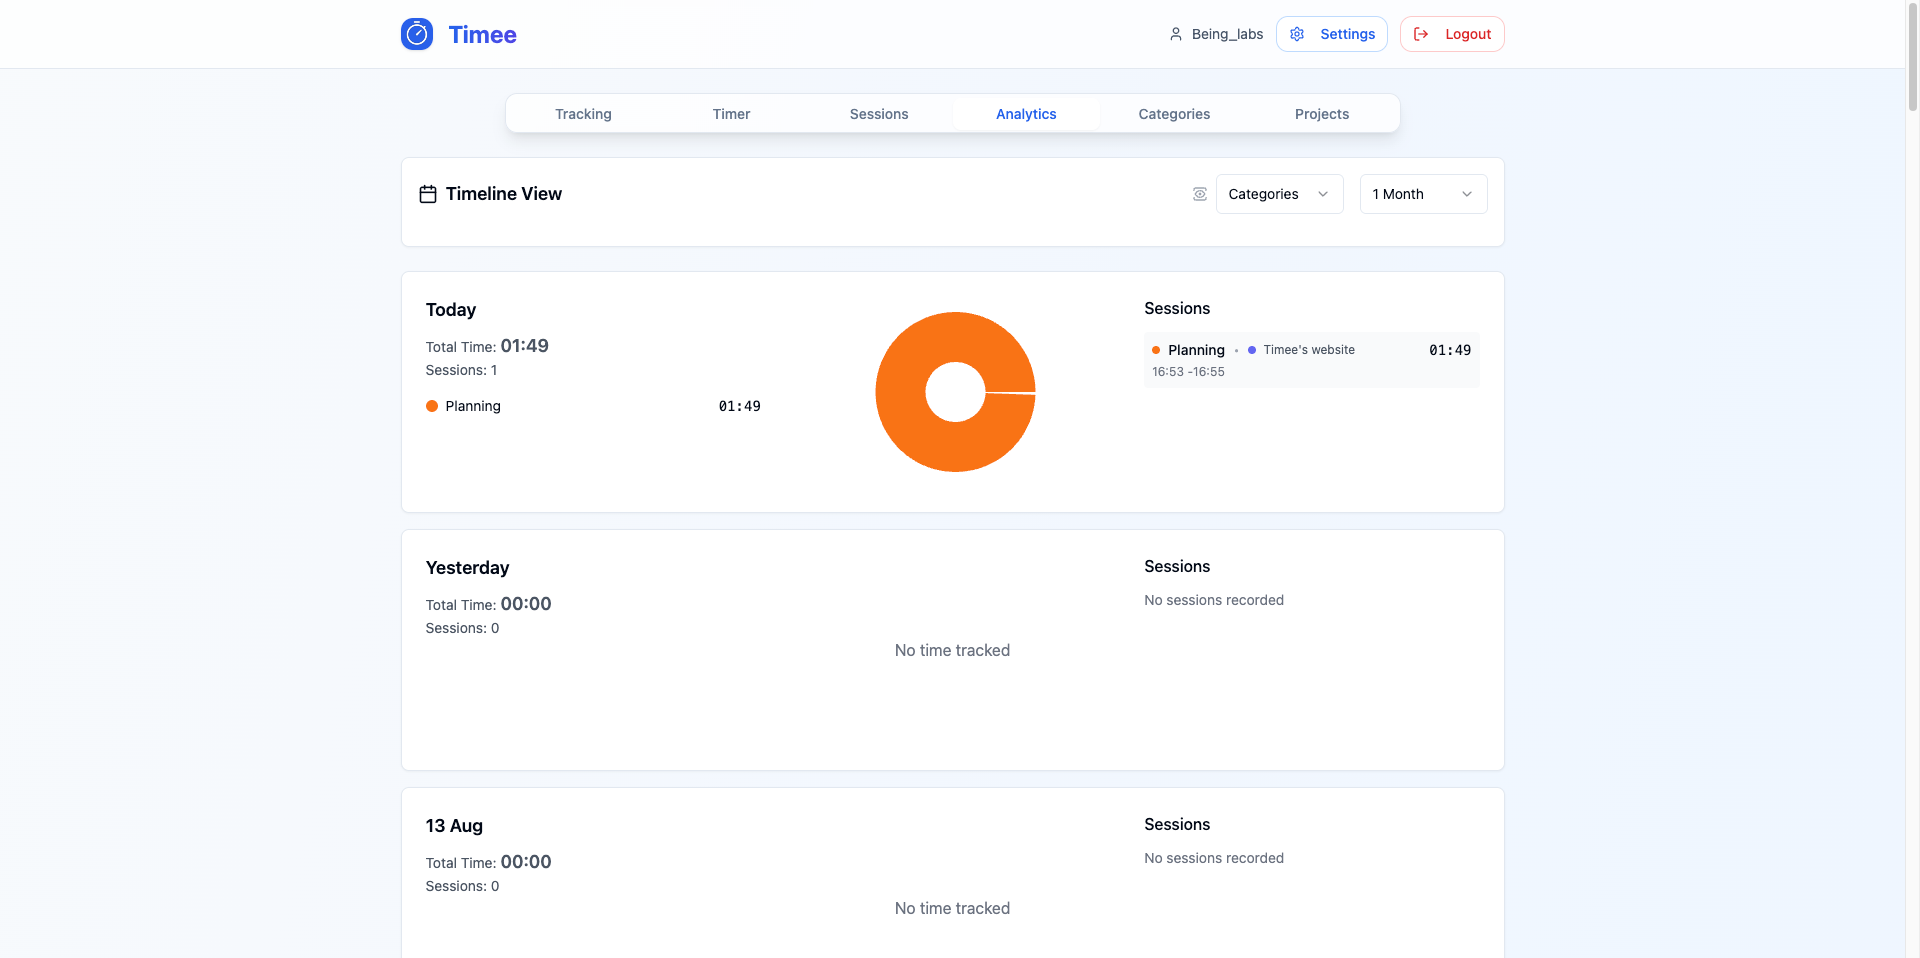
Task: Click the Logout button
Action: click(x=1452, y=33)
